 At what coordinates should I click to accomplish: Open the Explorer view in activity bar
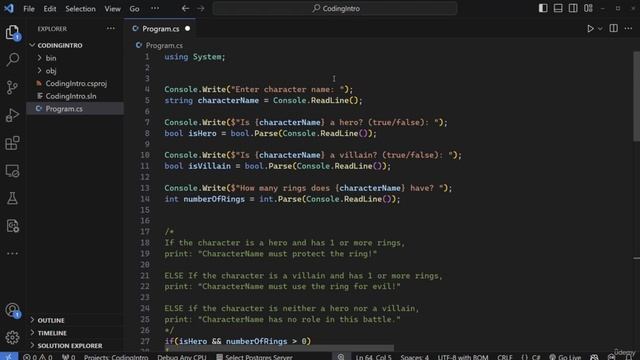[12, 32]
